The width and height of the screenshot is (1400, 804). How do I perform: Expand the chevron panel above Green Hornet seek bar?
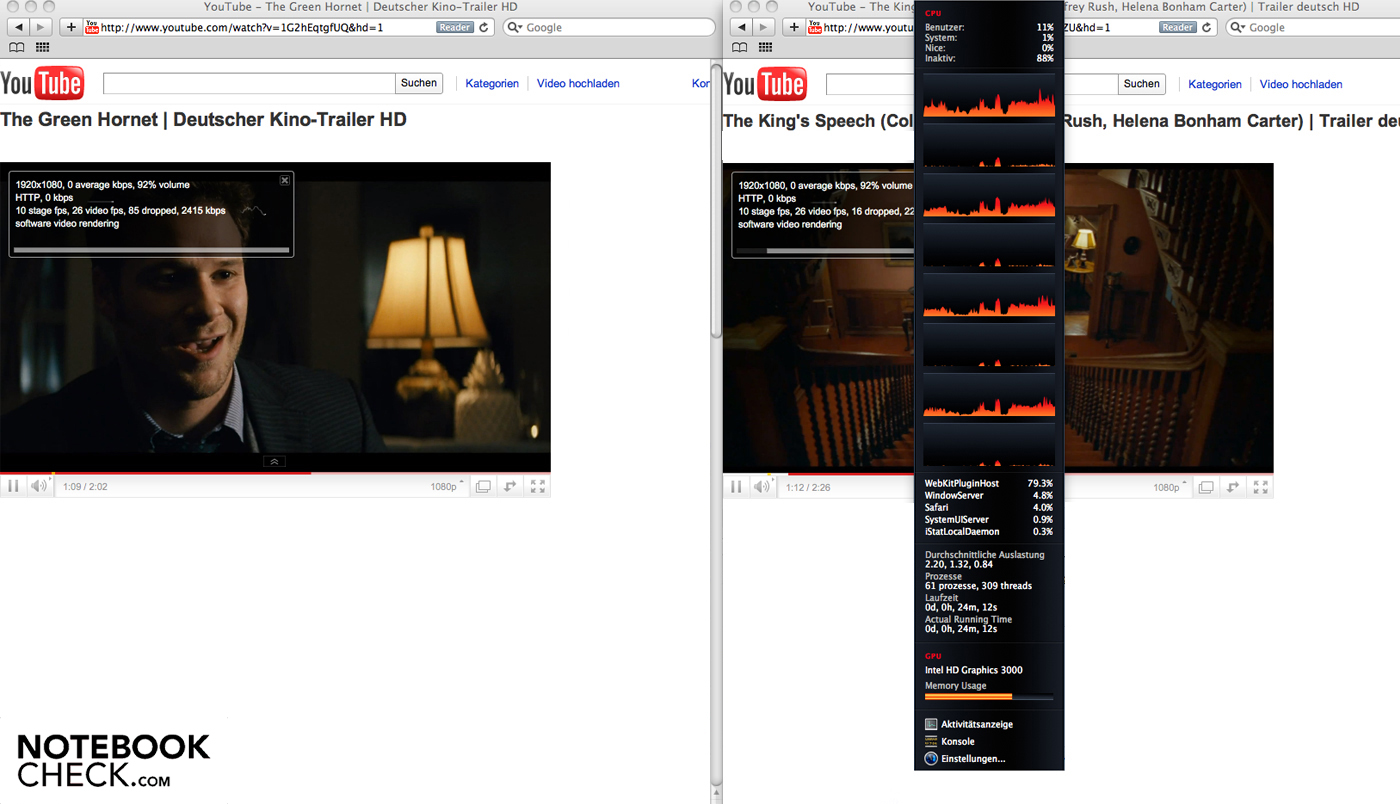pos(274,461)
